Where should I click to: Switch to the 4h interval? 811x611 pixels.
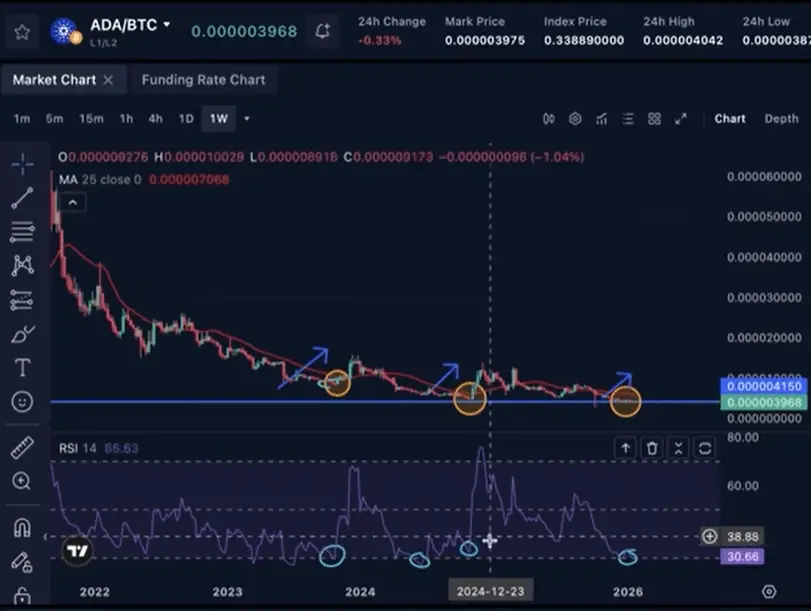[x=154, y=118]
